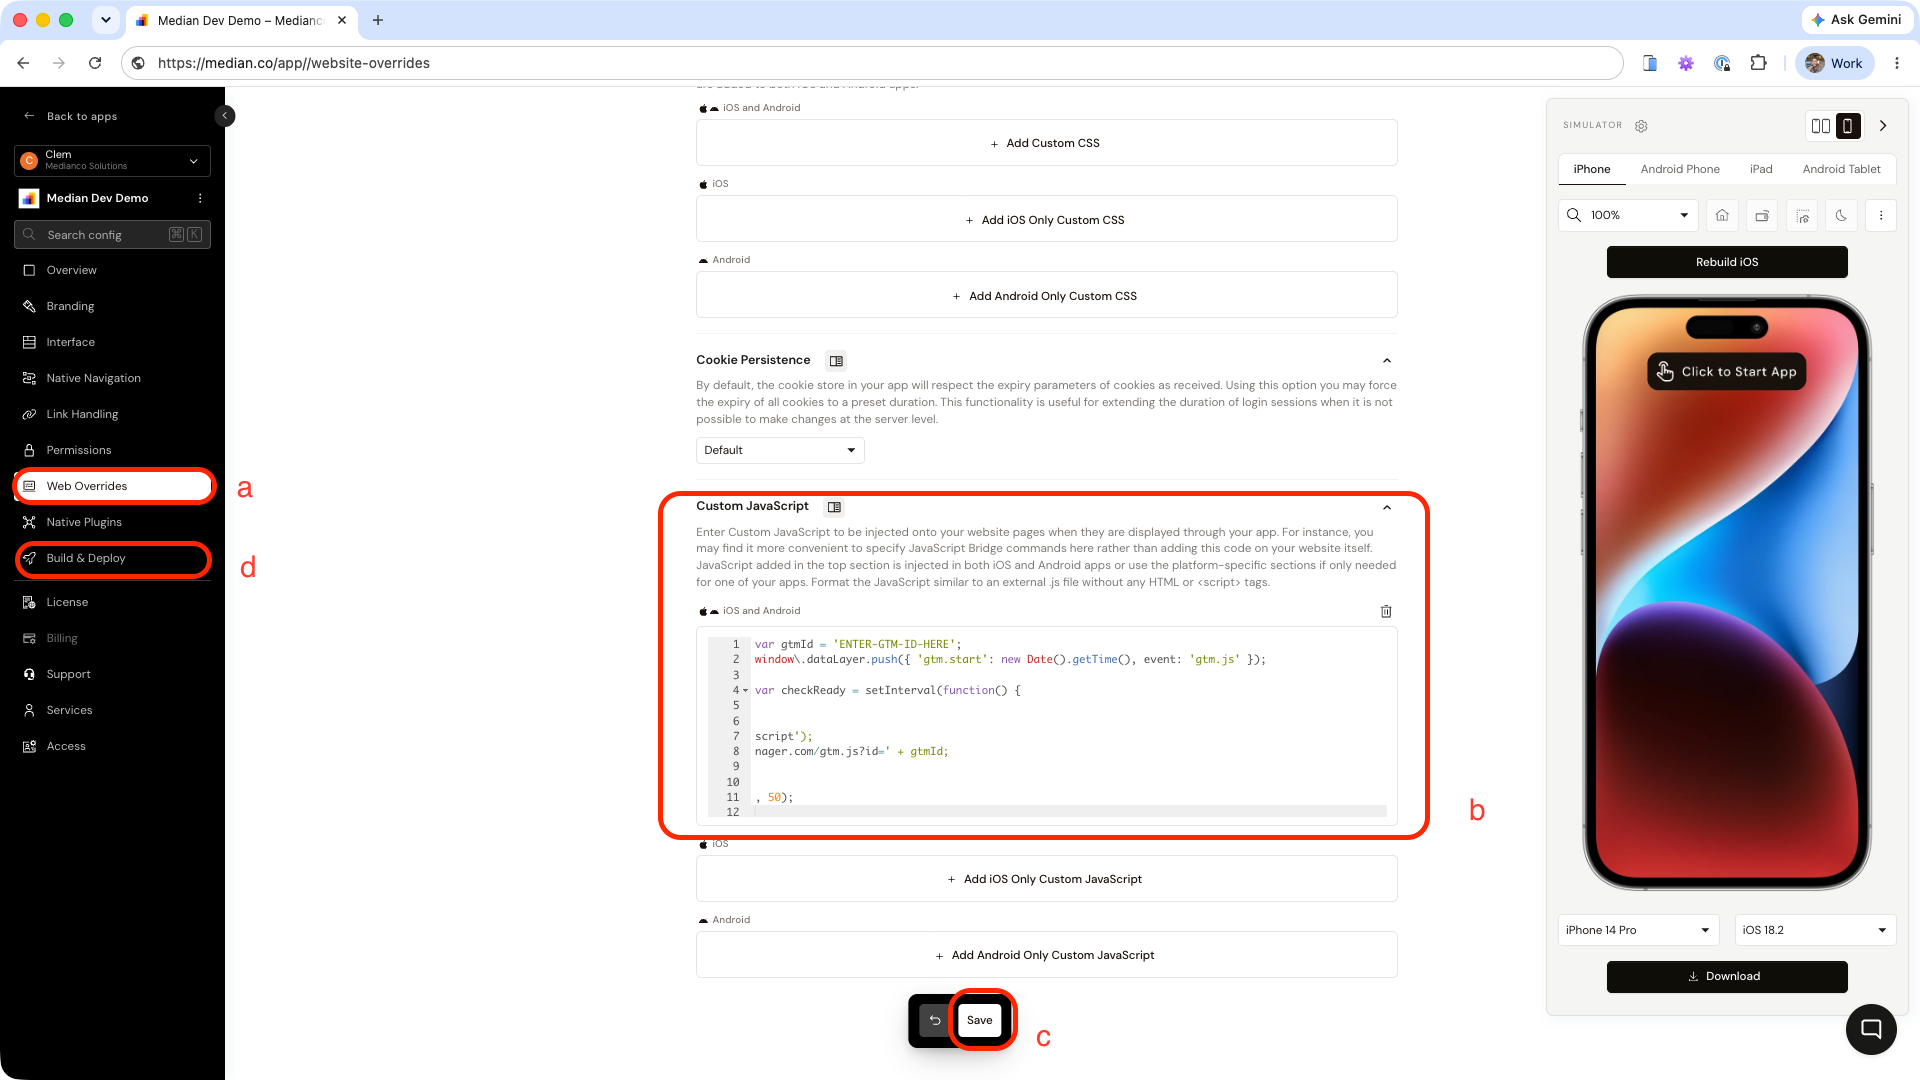Collapse the Cookie Persistence section

pyautogui.click(x=1387, y=361)
